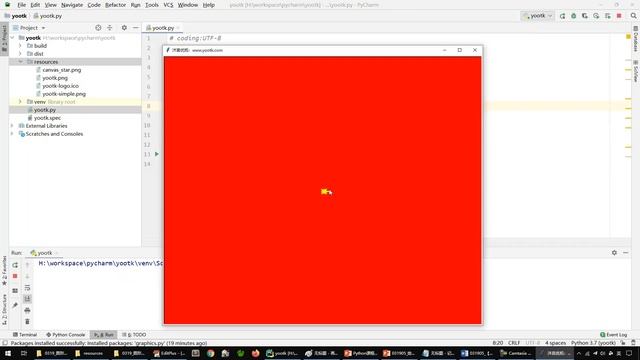Pin the Run tab
Image resolution: width=640 pixels, height=360 pixels.
tap(15, 305)
